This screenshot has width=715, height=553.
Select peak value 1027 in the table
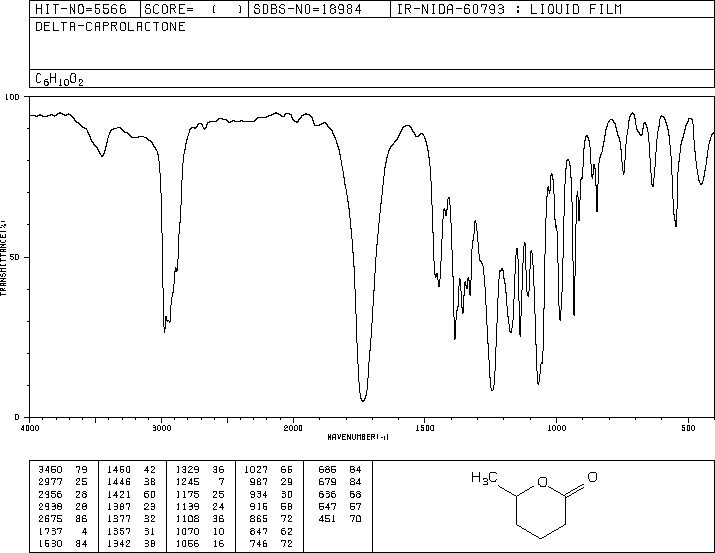[256, 470]
